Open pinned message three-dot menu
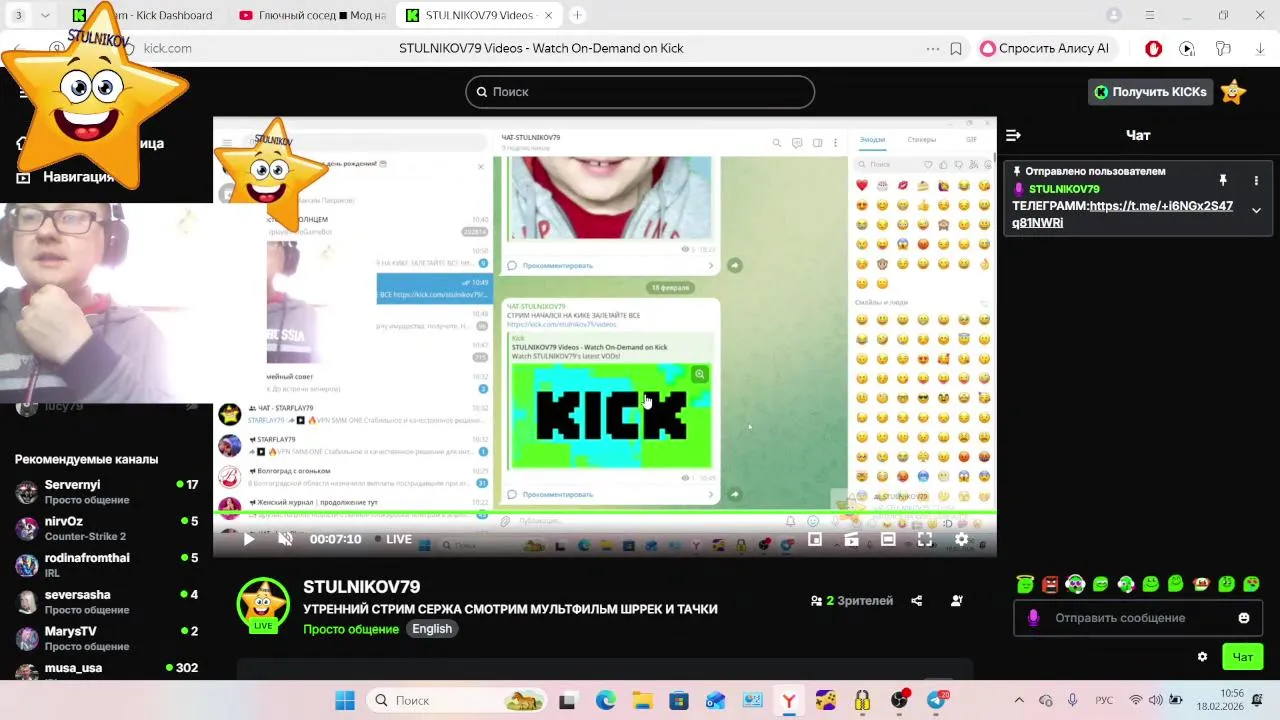 [1256, 180]
